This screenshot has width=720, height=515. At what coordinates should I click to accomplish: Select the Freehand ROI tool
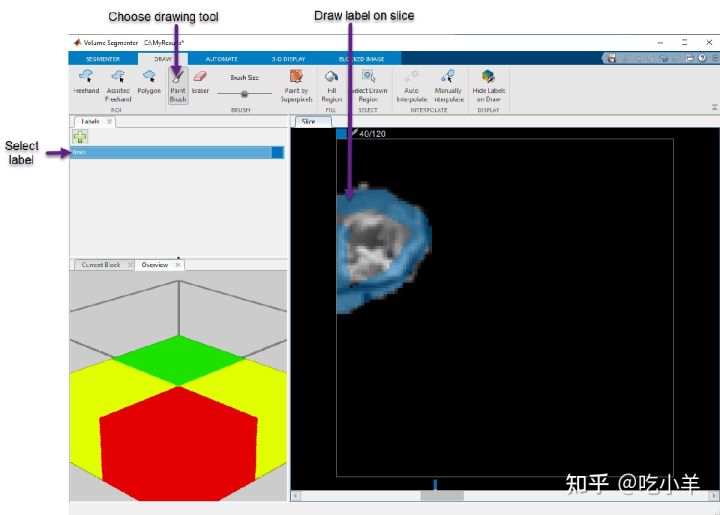click(86, 81)
